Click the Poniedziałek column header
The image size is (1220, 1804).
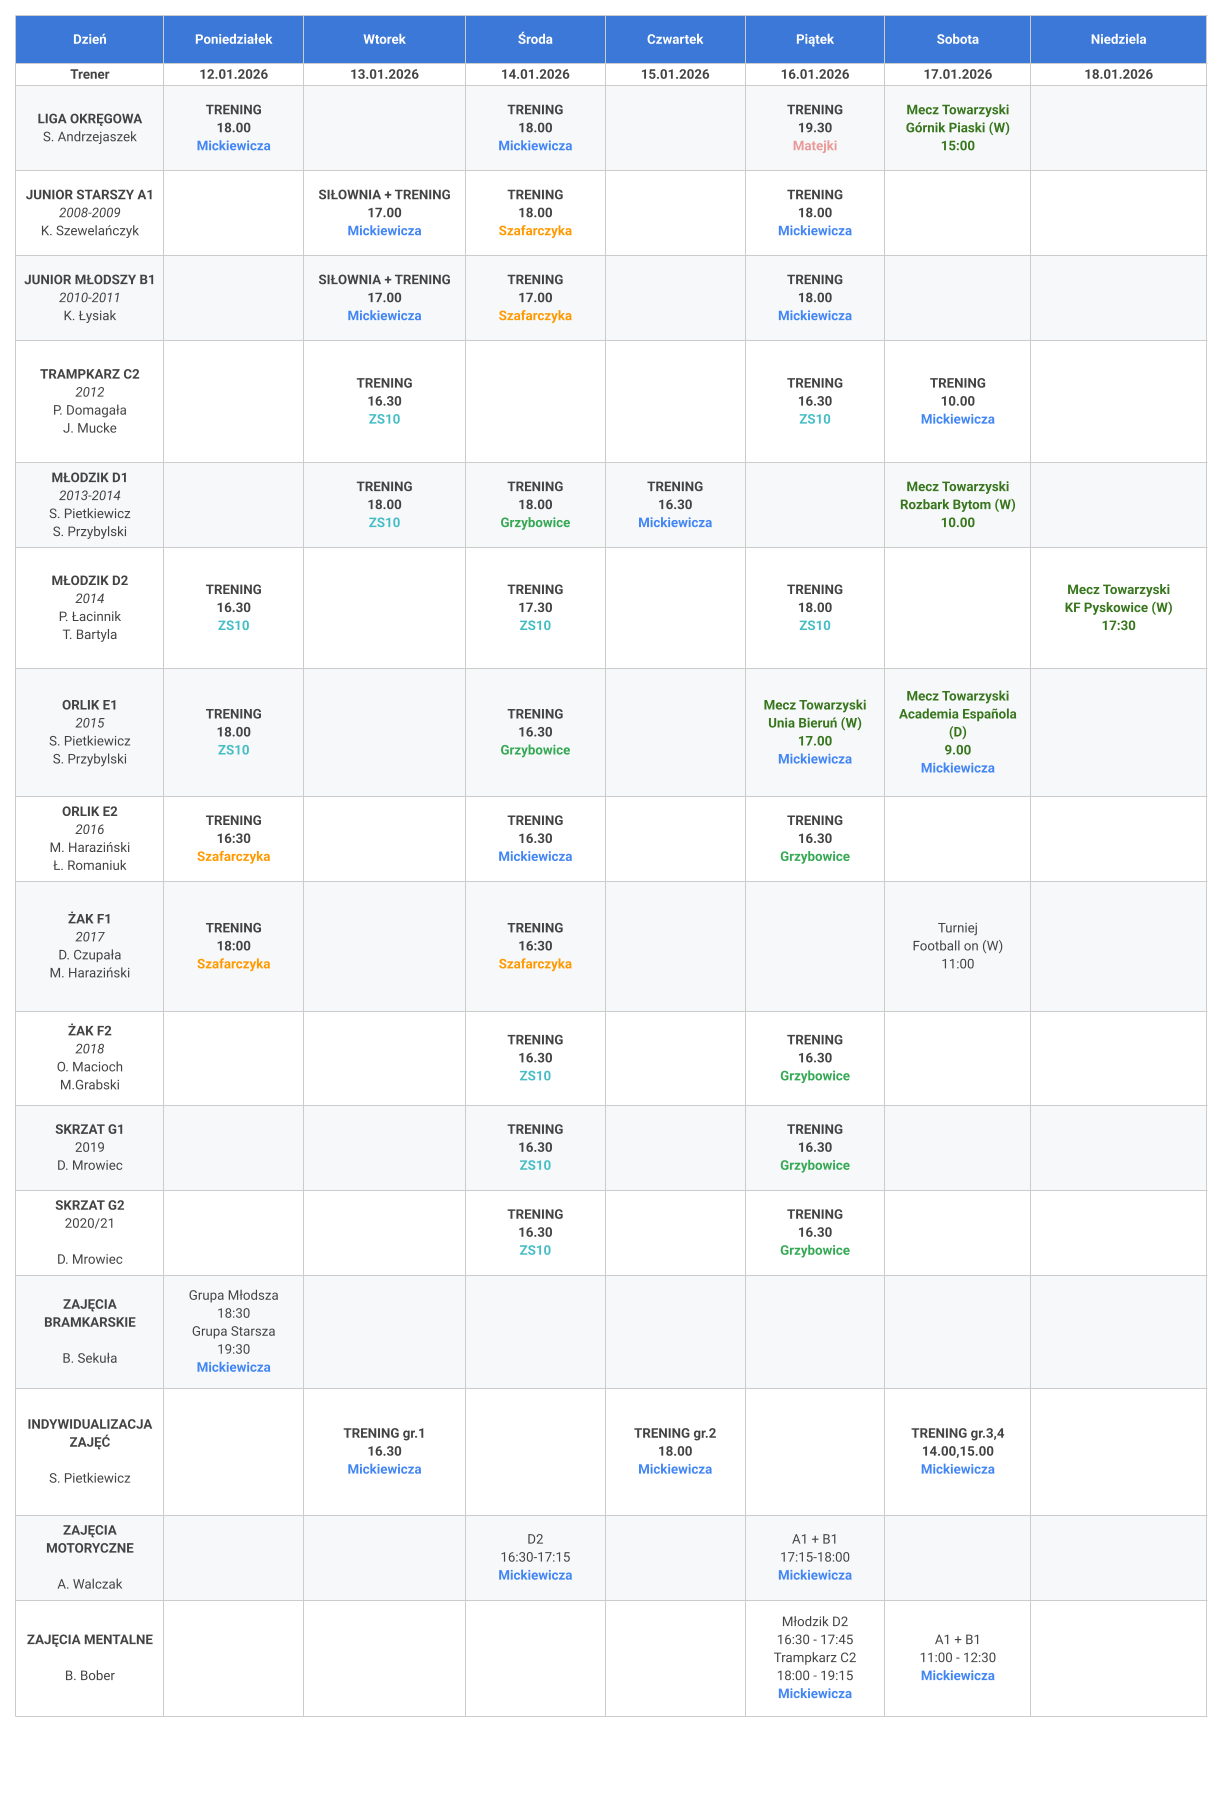coord(233,39)
